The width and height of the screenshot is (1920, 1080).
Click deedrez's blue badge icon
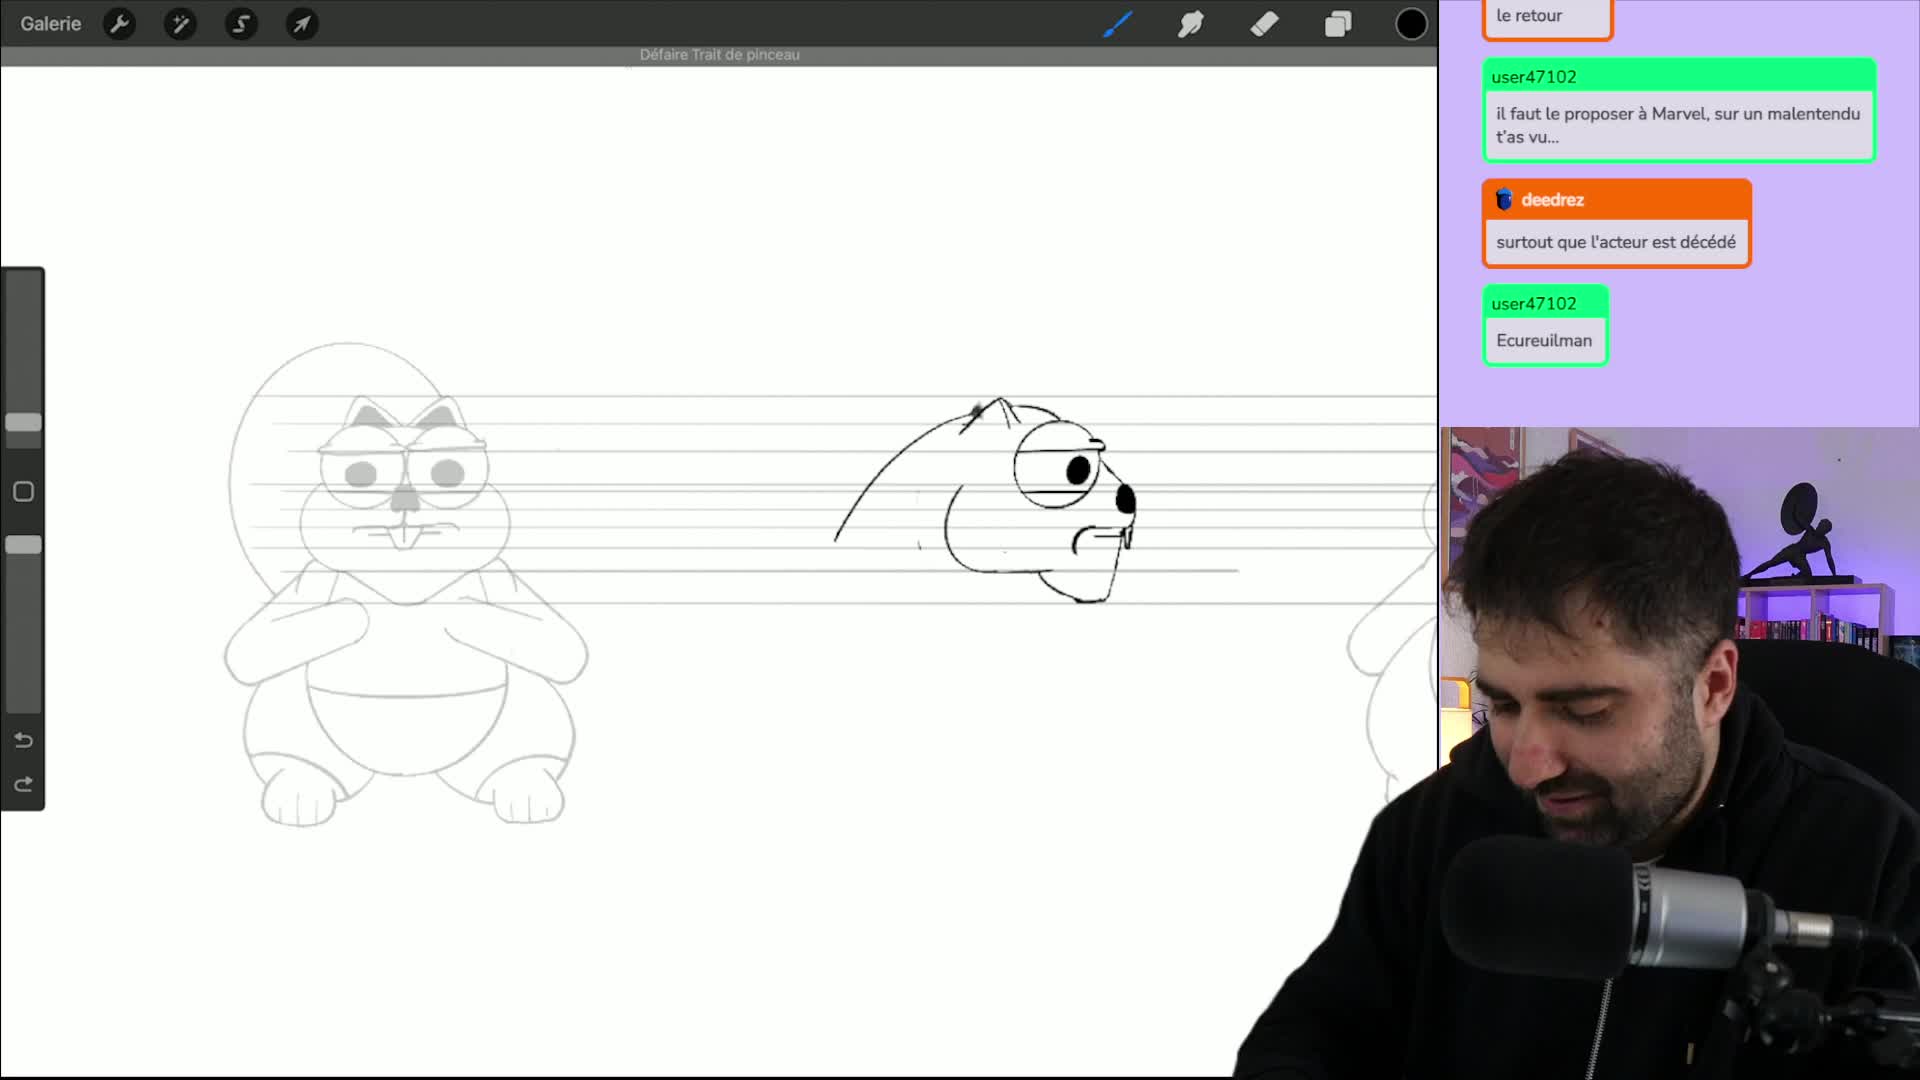(1503, 200)
